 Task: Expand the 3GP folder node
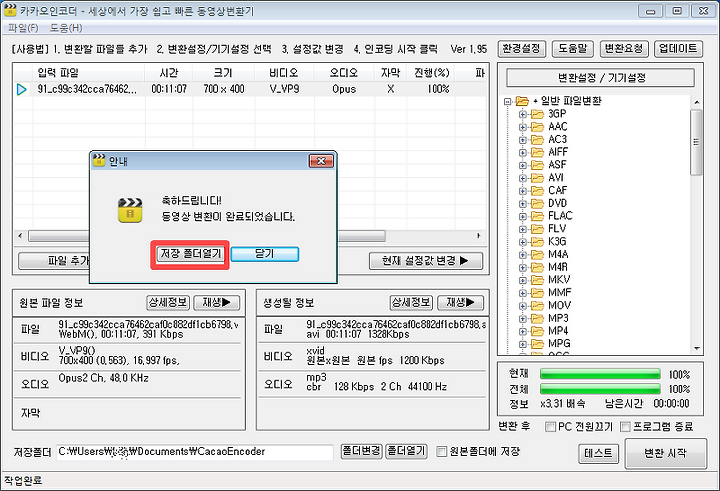coord(523,114)
